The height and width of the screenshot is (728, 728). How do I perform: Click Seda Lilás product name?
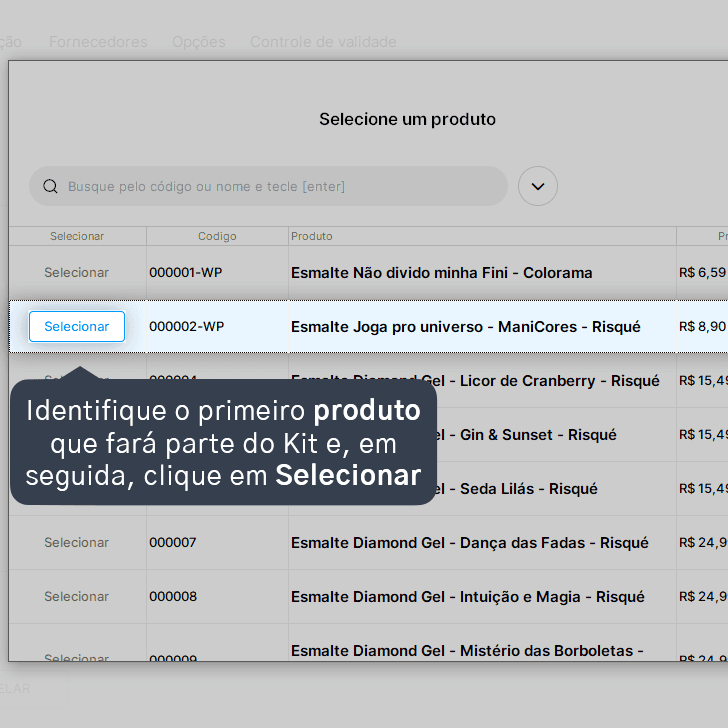[x=517, y=488]
